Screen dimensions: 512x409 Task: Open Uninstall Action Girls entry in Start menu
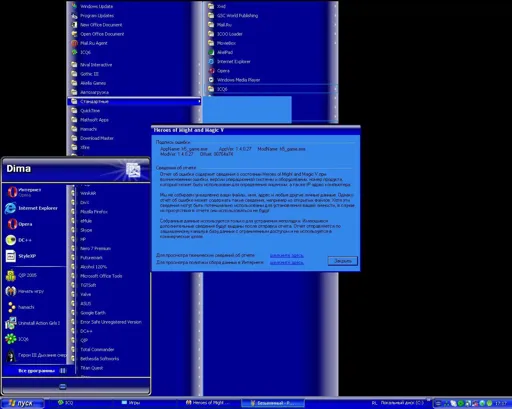click(x=33, y=323)
